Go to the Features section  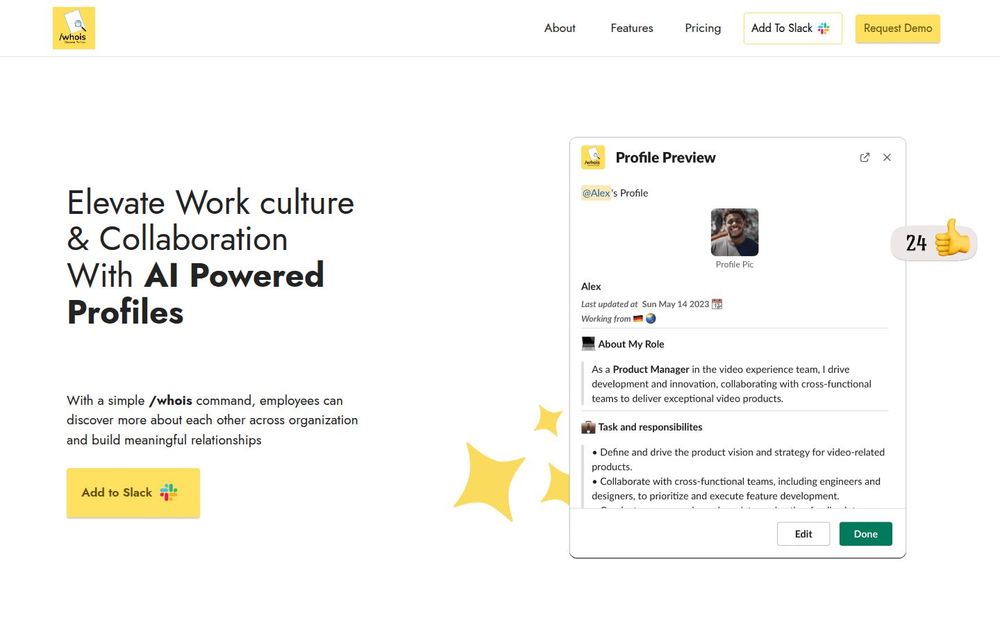pos(631,28)
